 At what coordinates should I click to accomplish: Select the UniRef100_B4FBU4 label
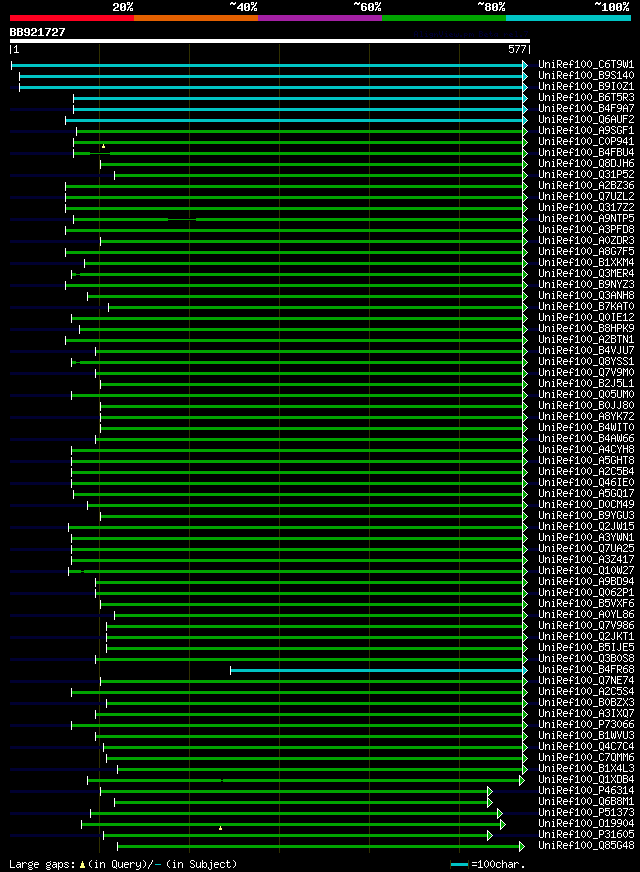point(586,152)
